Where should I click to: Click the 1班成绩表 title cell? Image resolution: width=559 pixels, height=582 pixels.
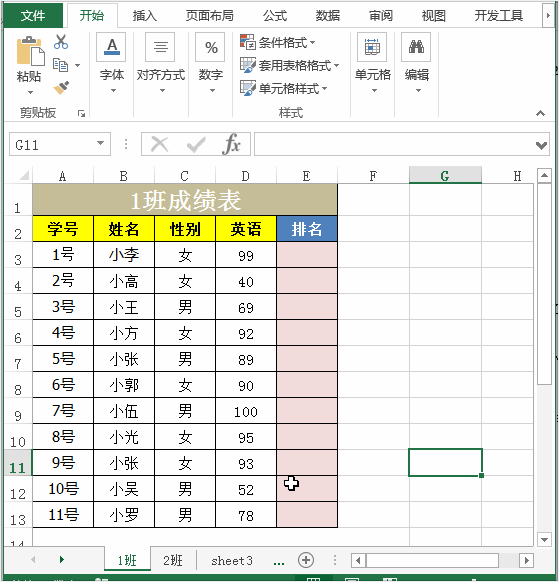(185, 200)
